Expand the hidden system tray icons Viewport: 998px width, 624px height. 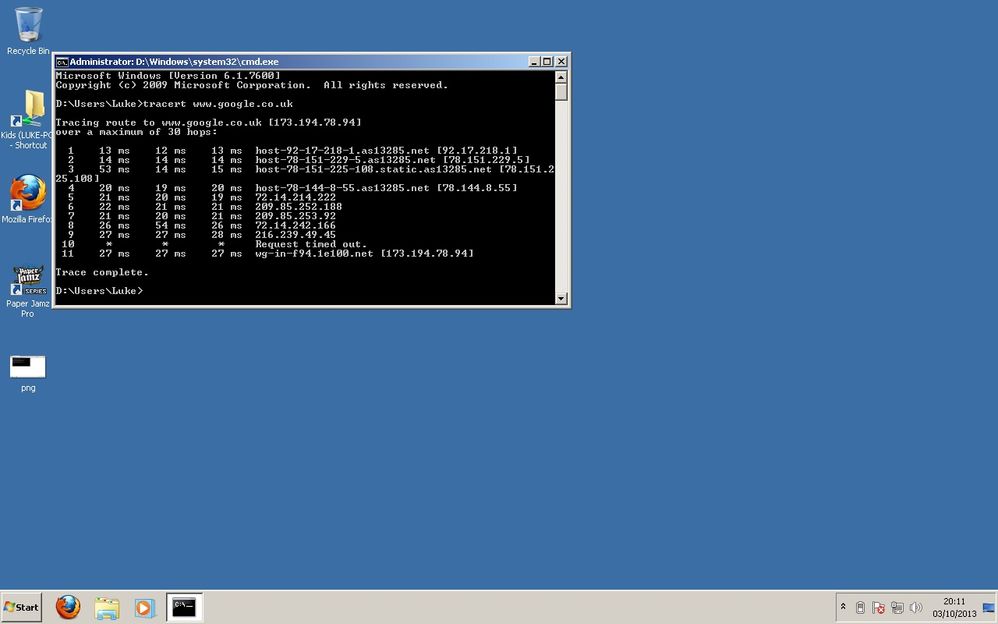[x=843, y=607]
